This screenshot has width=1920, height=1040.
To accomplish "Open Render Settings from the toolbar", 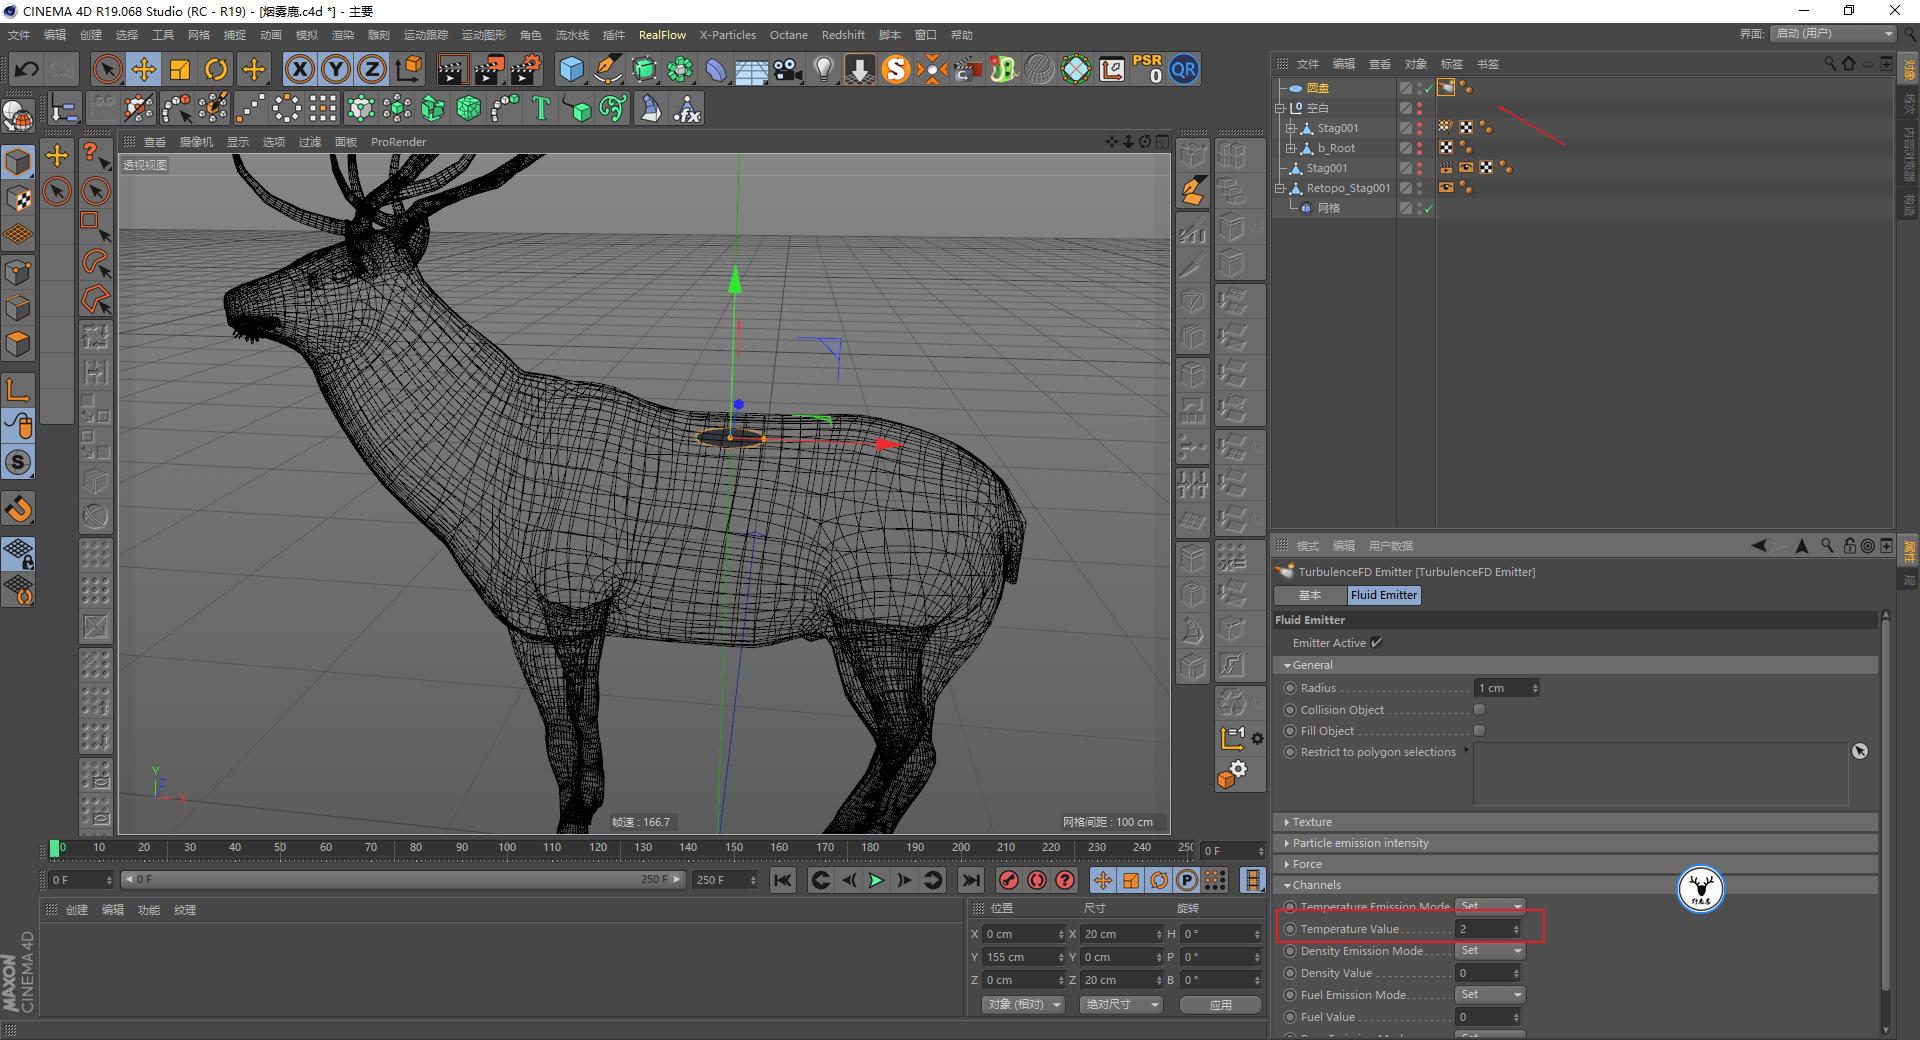I will [524, 69].
